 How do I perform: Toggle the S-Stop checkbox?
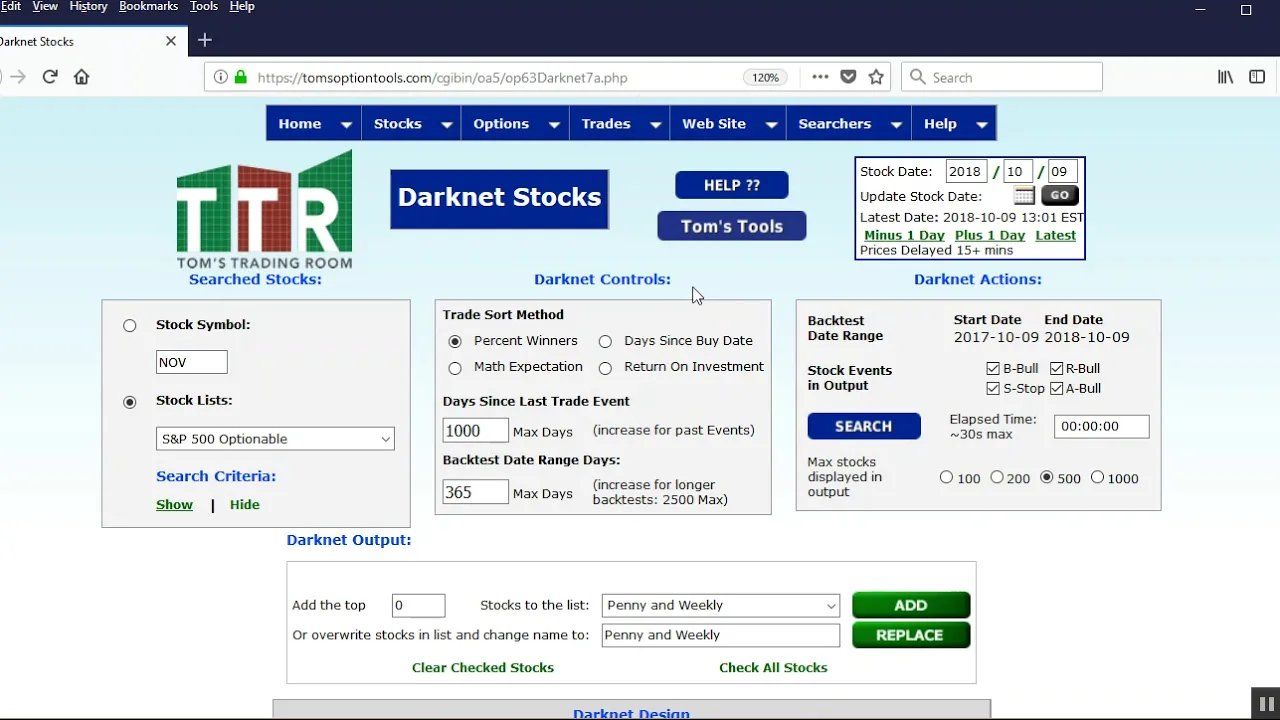[x=993, y=388]
